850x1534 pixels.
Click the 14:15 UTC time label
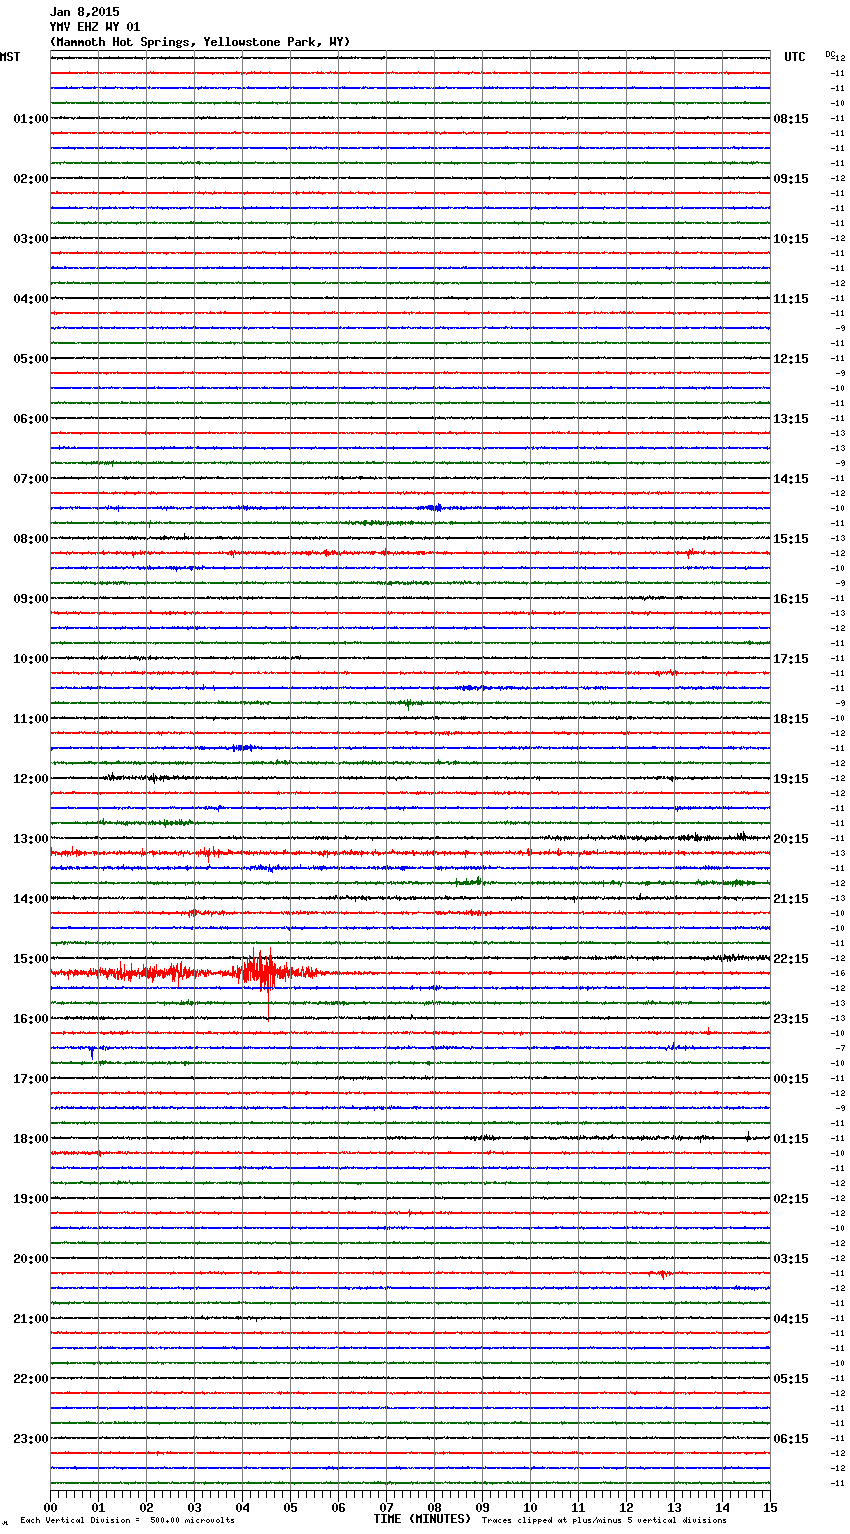[791, 479]
